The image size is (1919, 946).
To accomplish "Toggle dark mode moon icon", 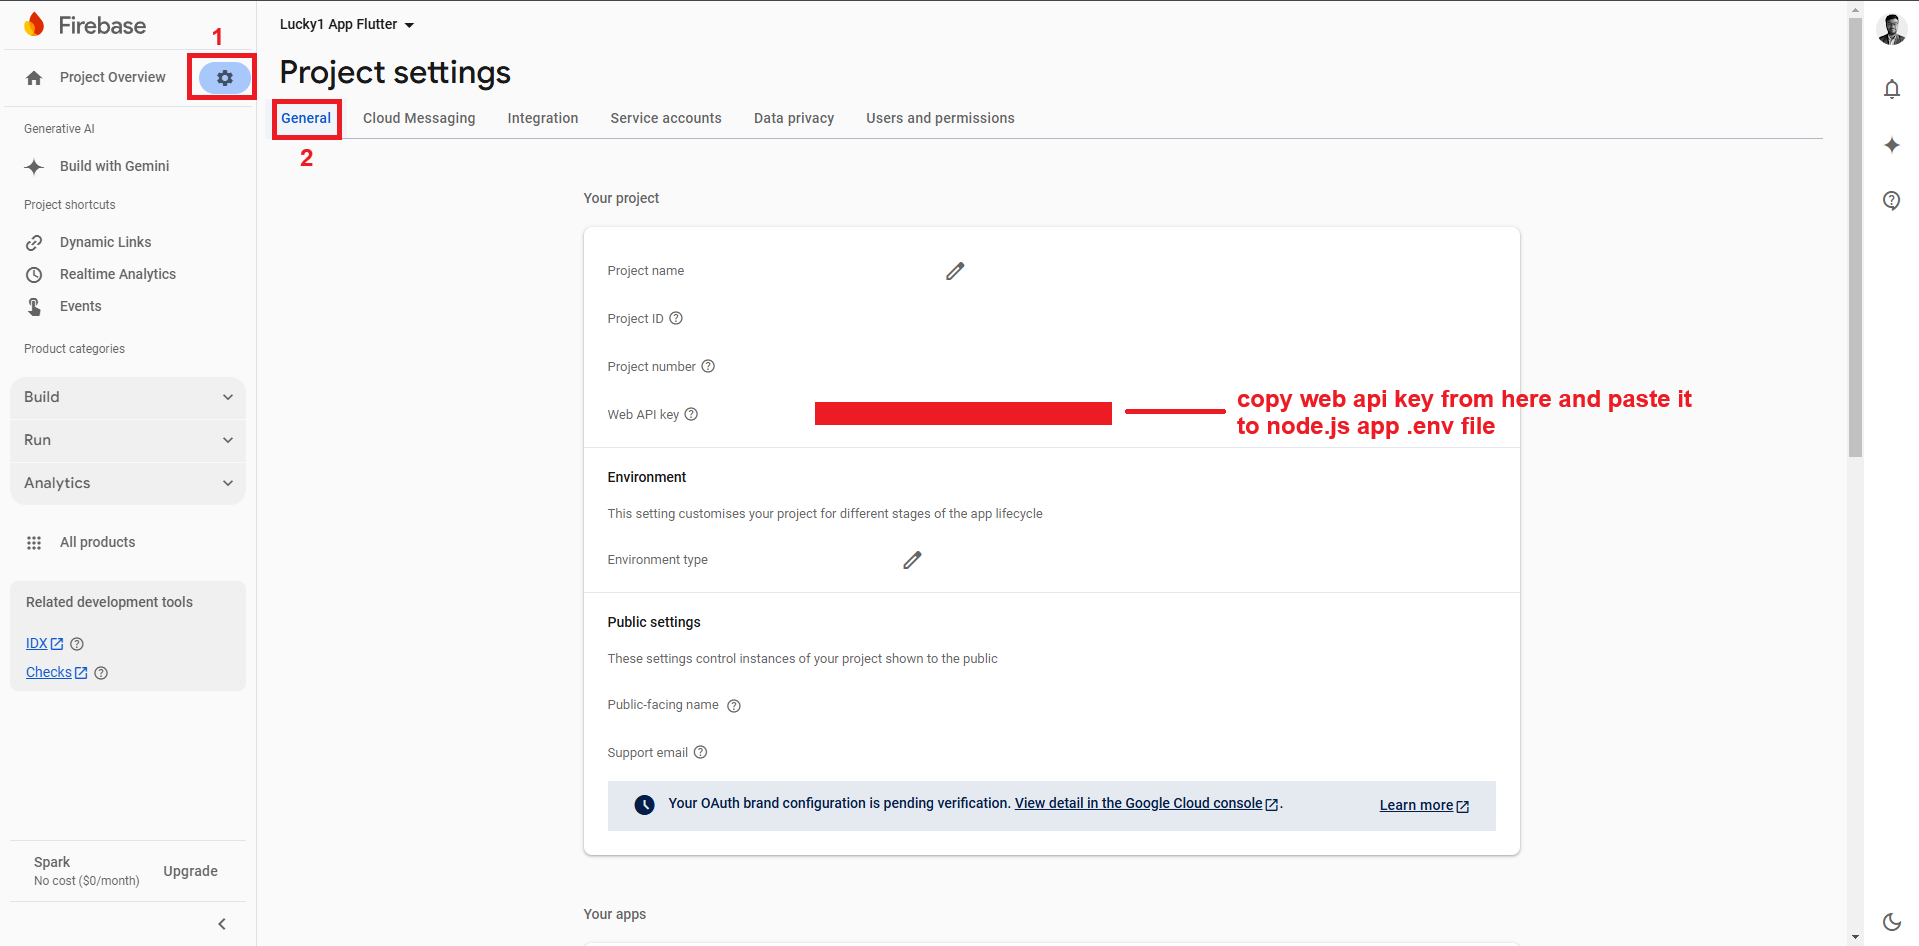I will point(1891,922).
